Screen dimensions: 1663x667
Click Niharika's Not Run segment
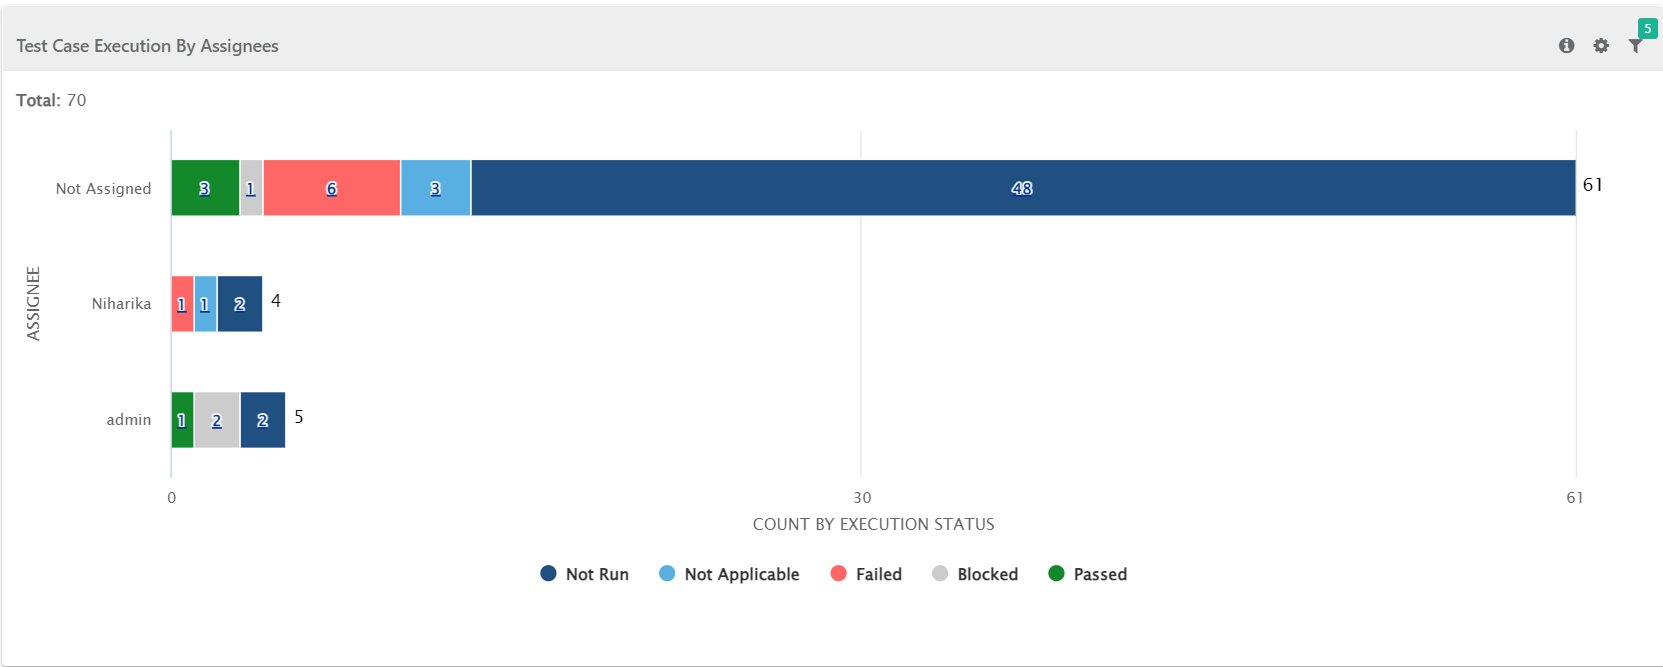(x=240, y=304)
